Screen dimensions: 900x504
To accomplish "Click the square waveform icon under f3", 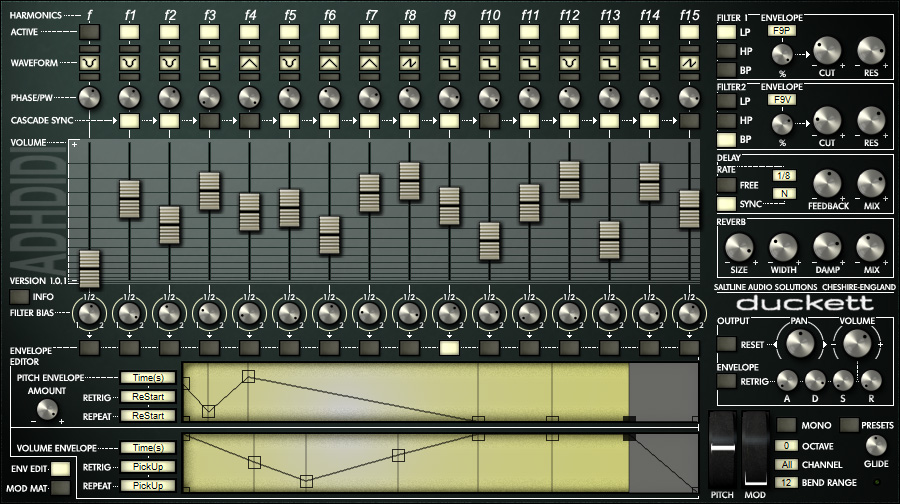I will [x=209, y=64].
